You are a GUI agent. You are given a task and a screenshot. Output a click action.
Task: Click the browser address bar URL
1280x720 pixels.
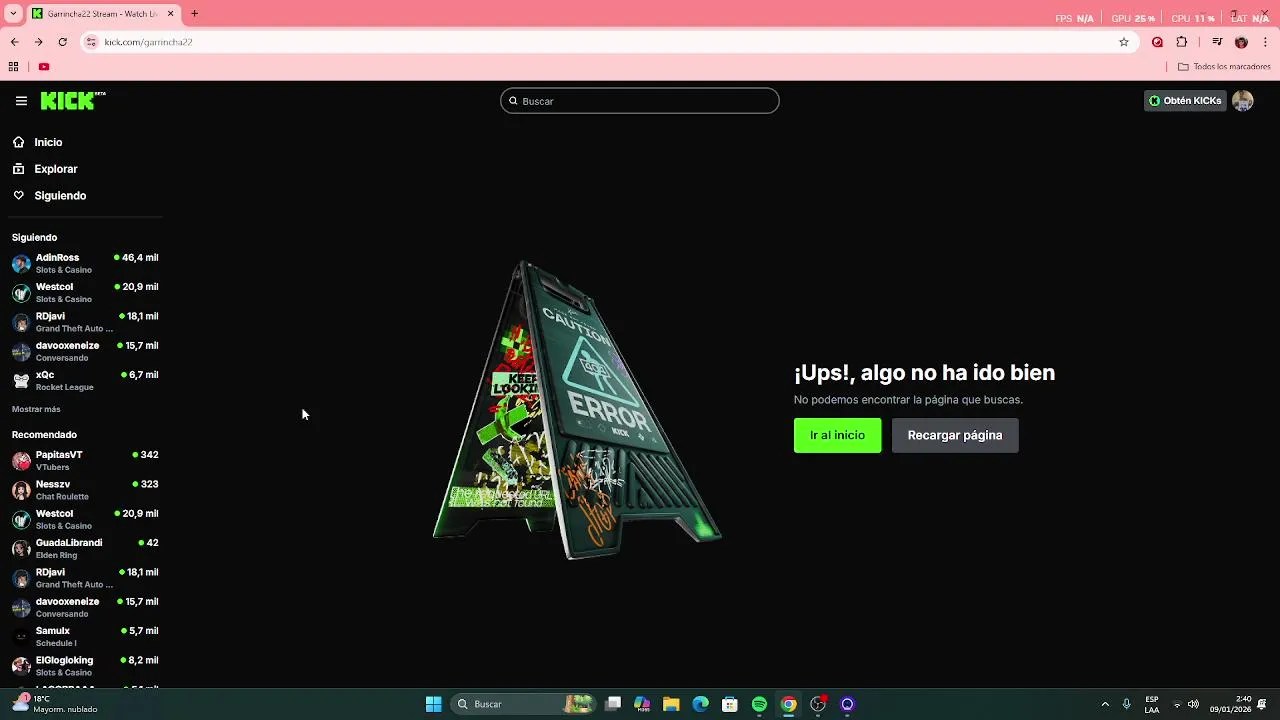(x=148, y=42)
